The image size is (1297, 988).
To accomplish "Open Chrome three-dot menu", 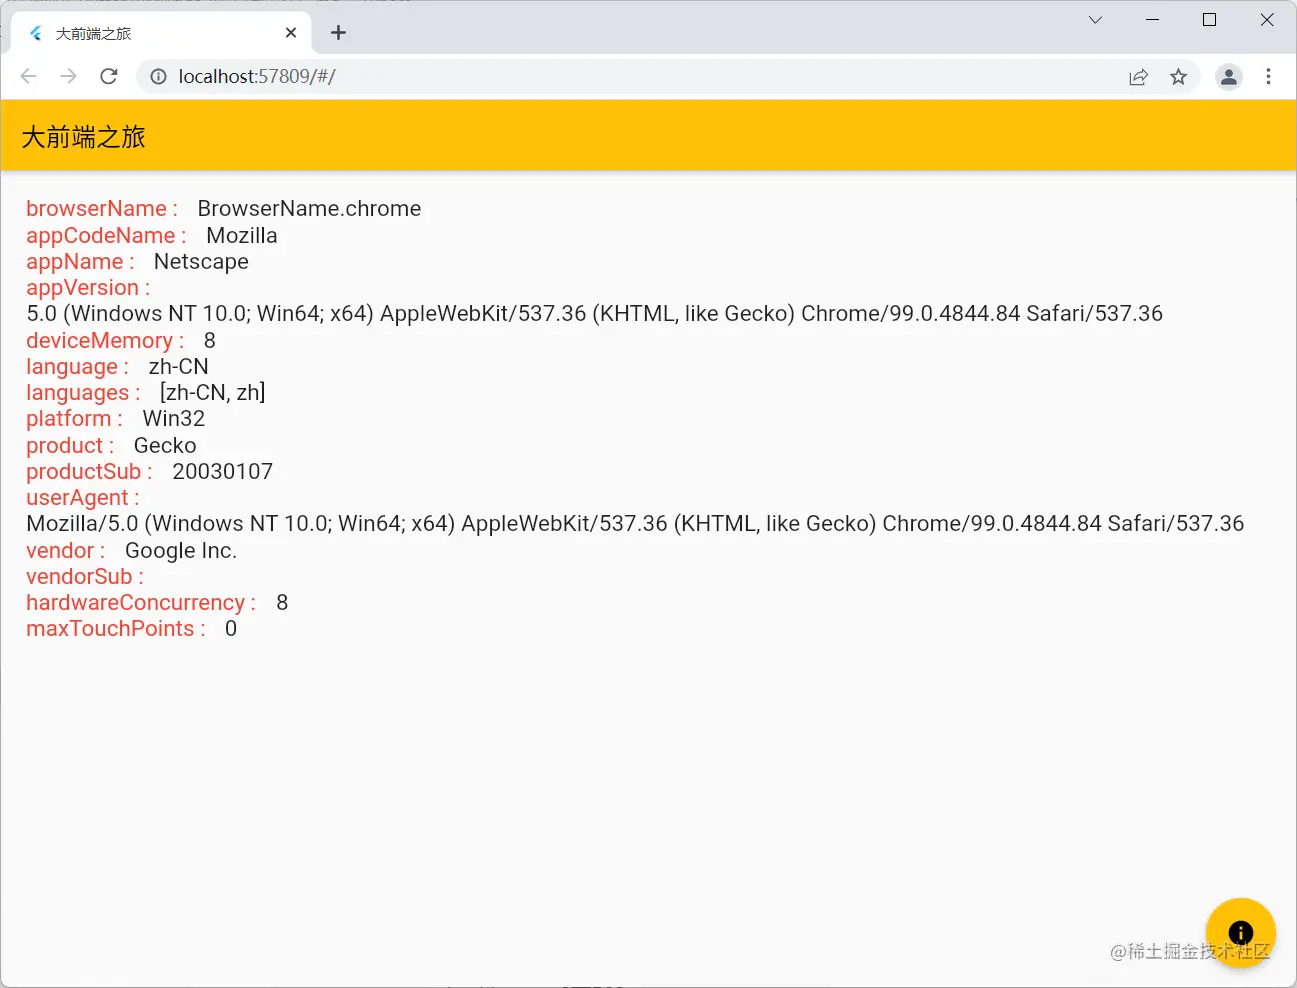I will click(x=1268, y=77).
